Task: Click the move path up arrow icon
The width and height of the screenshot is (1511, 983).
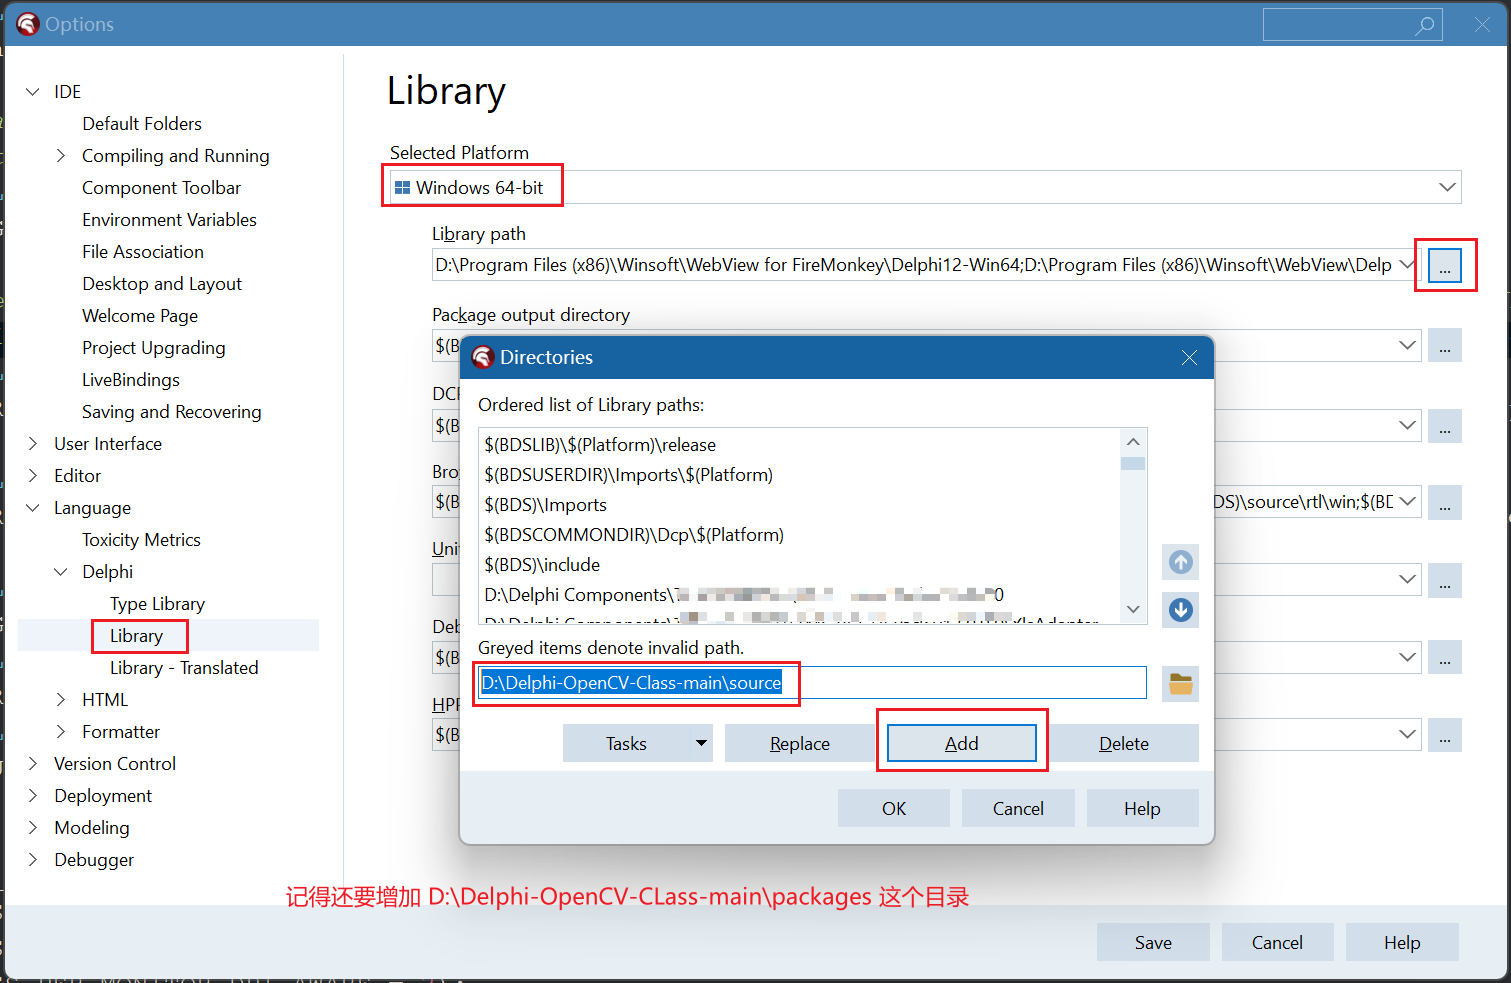Action: [x=1181, y=562]
